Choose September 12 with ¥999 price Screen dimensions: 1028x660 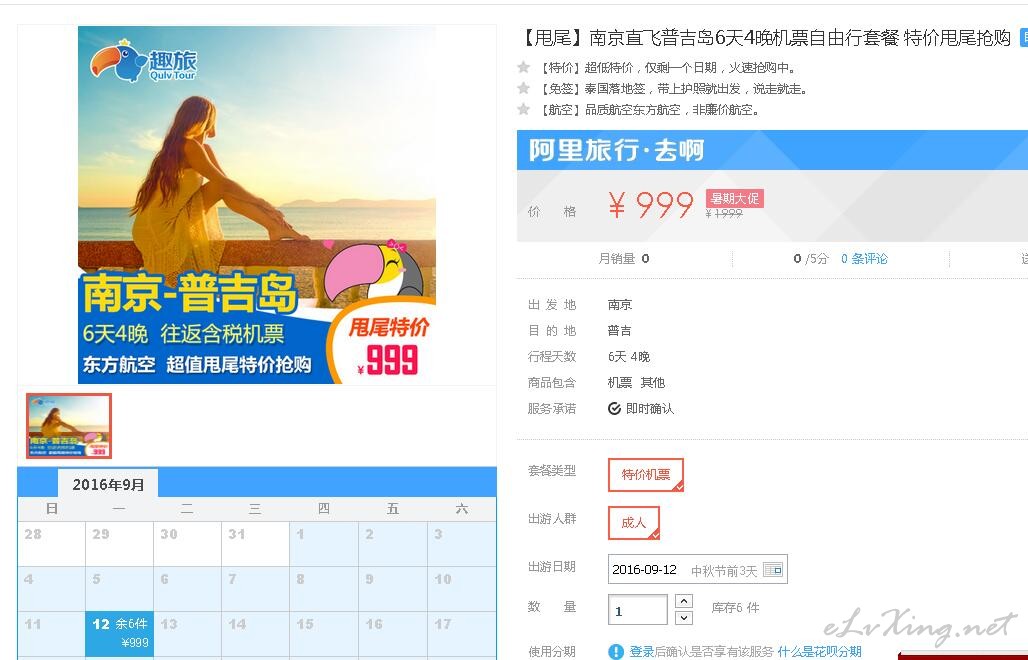point(119,634)
